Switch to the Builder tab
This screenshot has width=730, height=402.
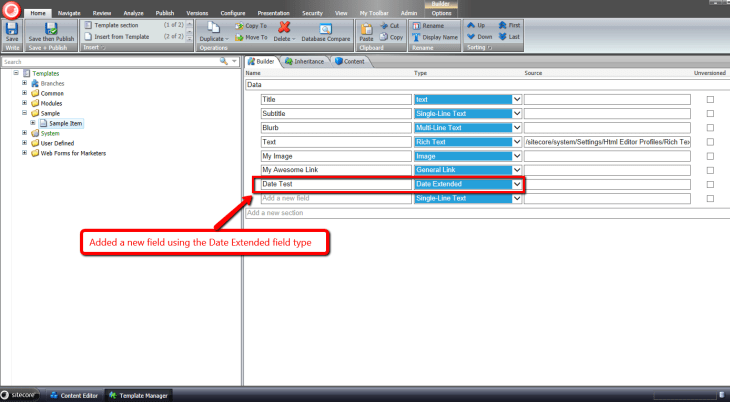(261, 61)
